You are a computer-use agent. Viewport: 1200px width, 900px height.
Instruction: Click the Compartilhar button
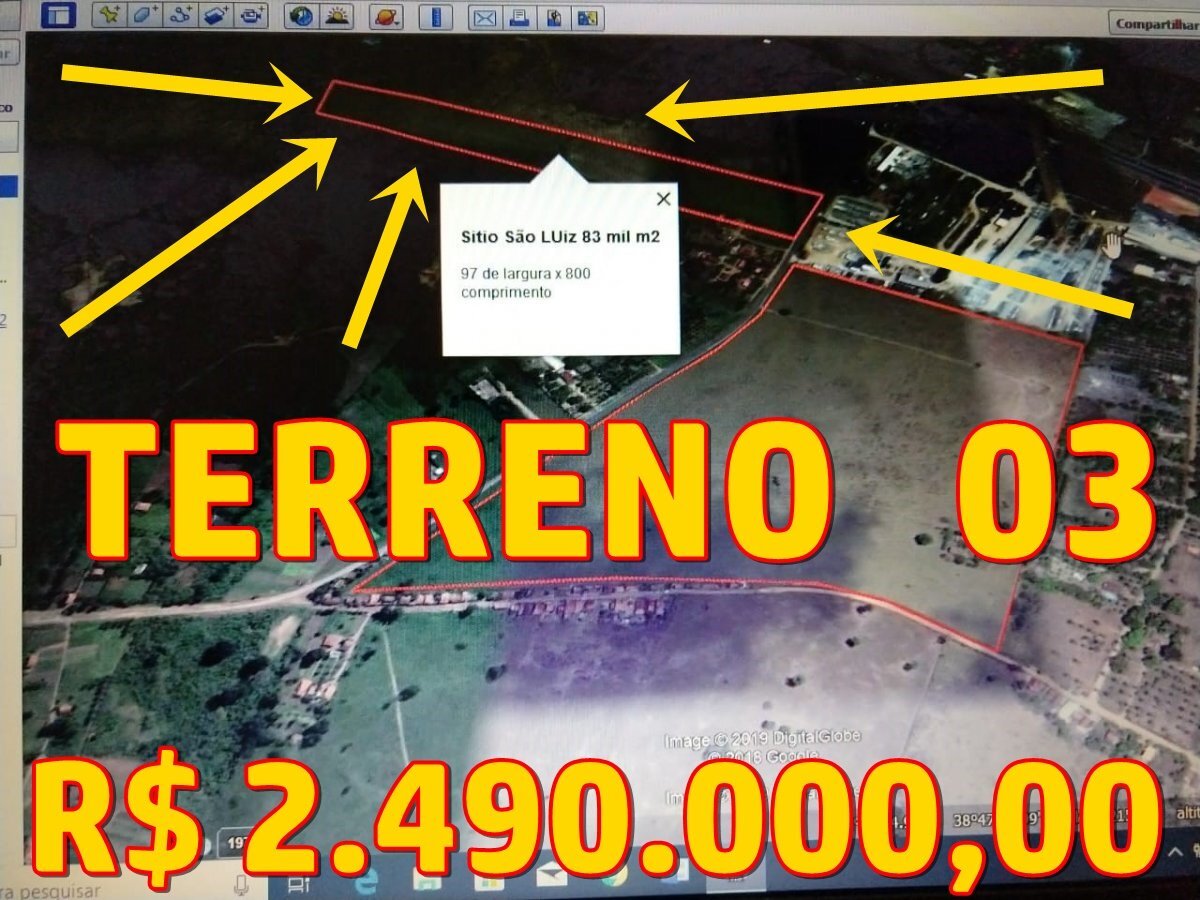[x=1156, y=23]
